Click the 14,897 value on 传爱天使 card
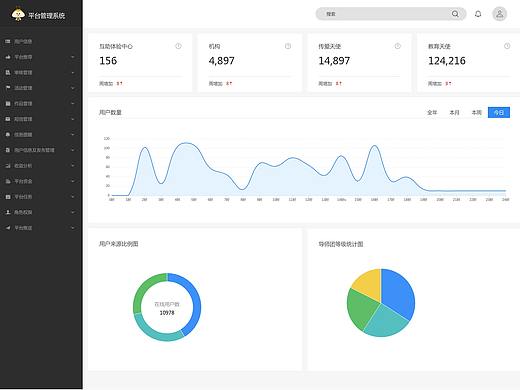 [334, 61]
